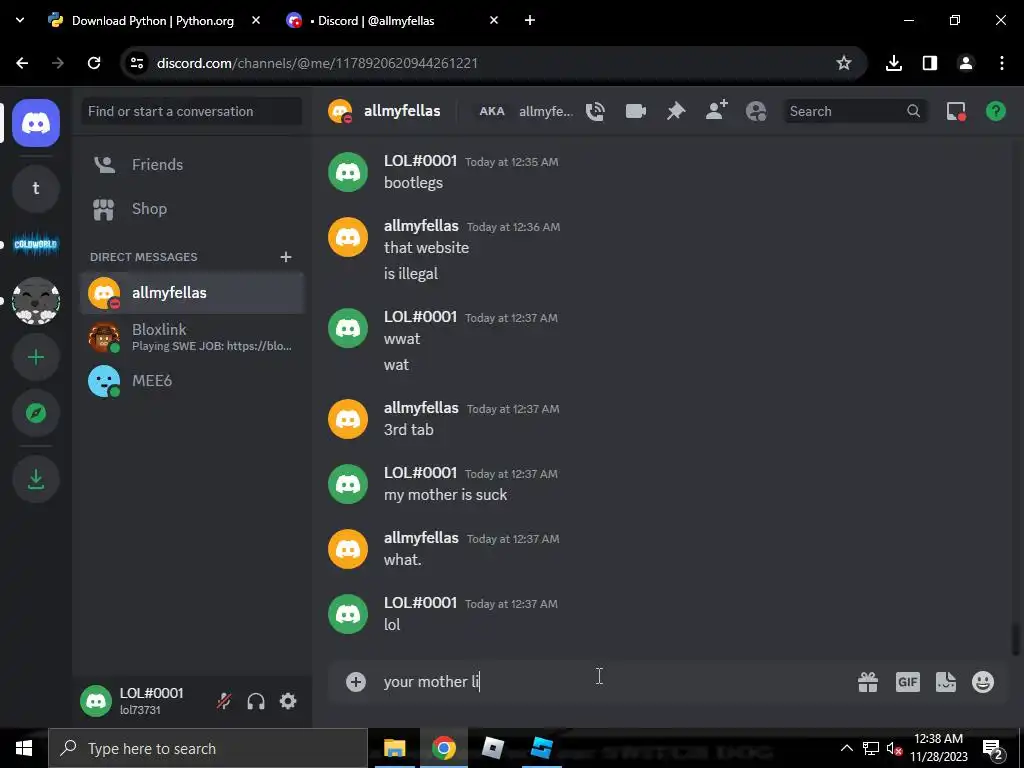
Task: Click the 'my mother is suck' message
Action: (x=445, y=495)
